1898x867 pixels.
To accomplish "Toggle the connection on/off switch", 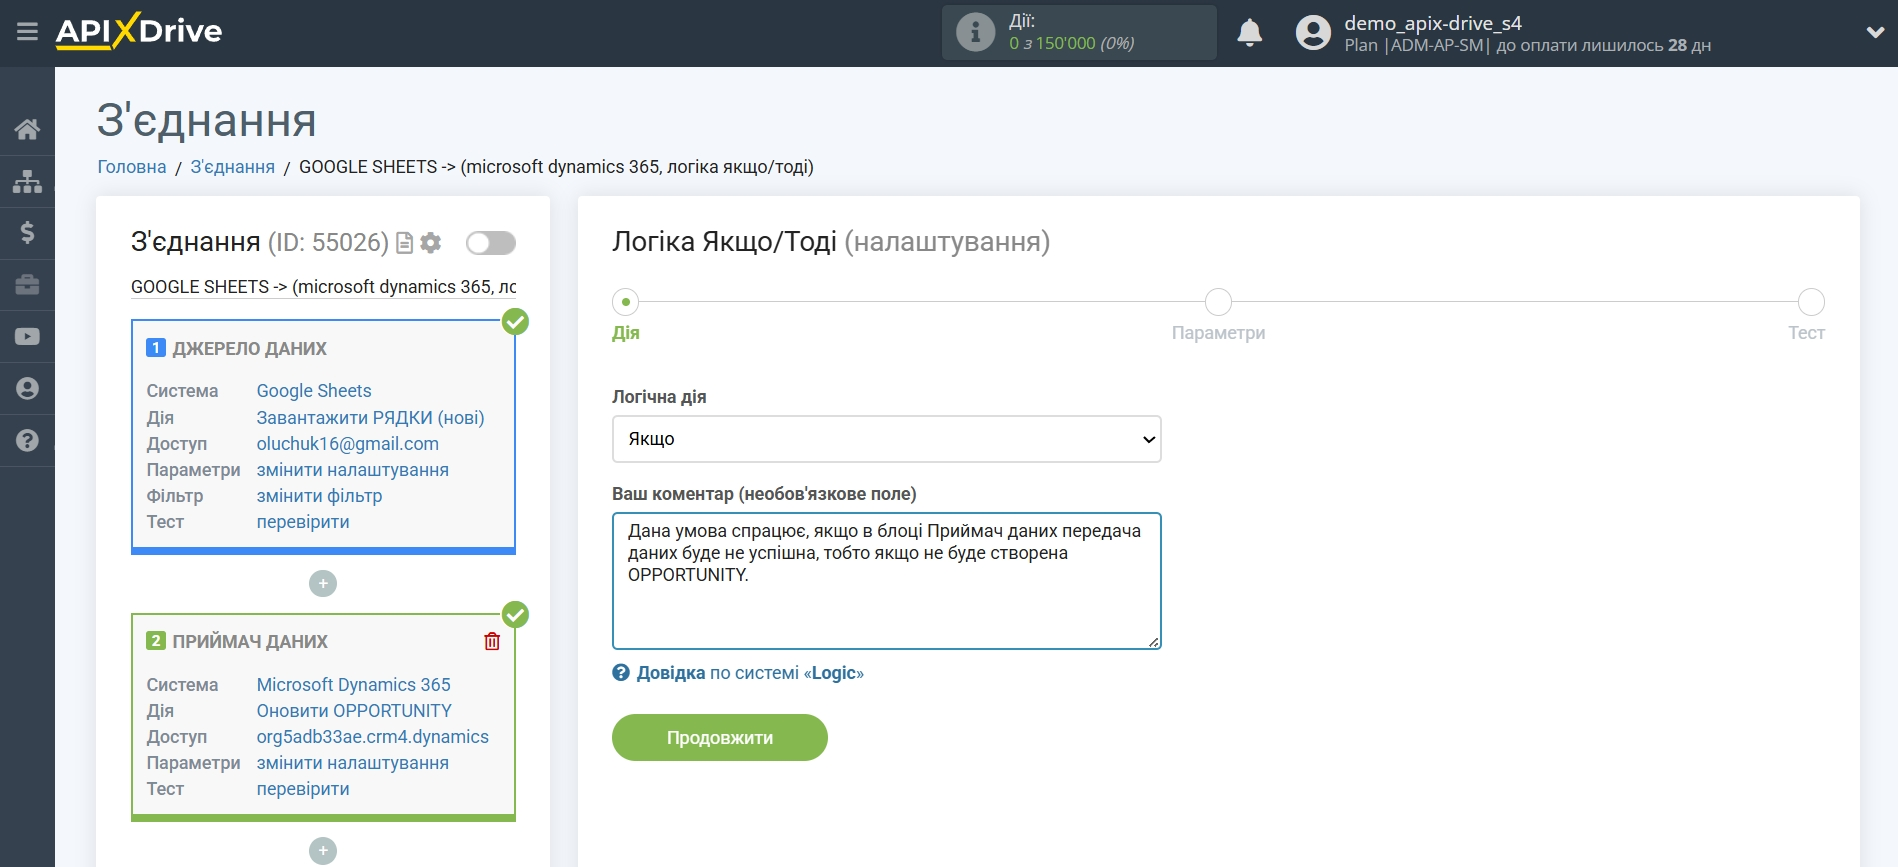I will tap(491, 243).
